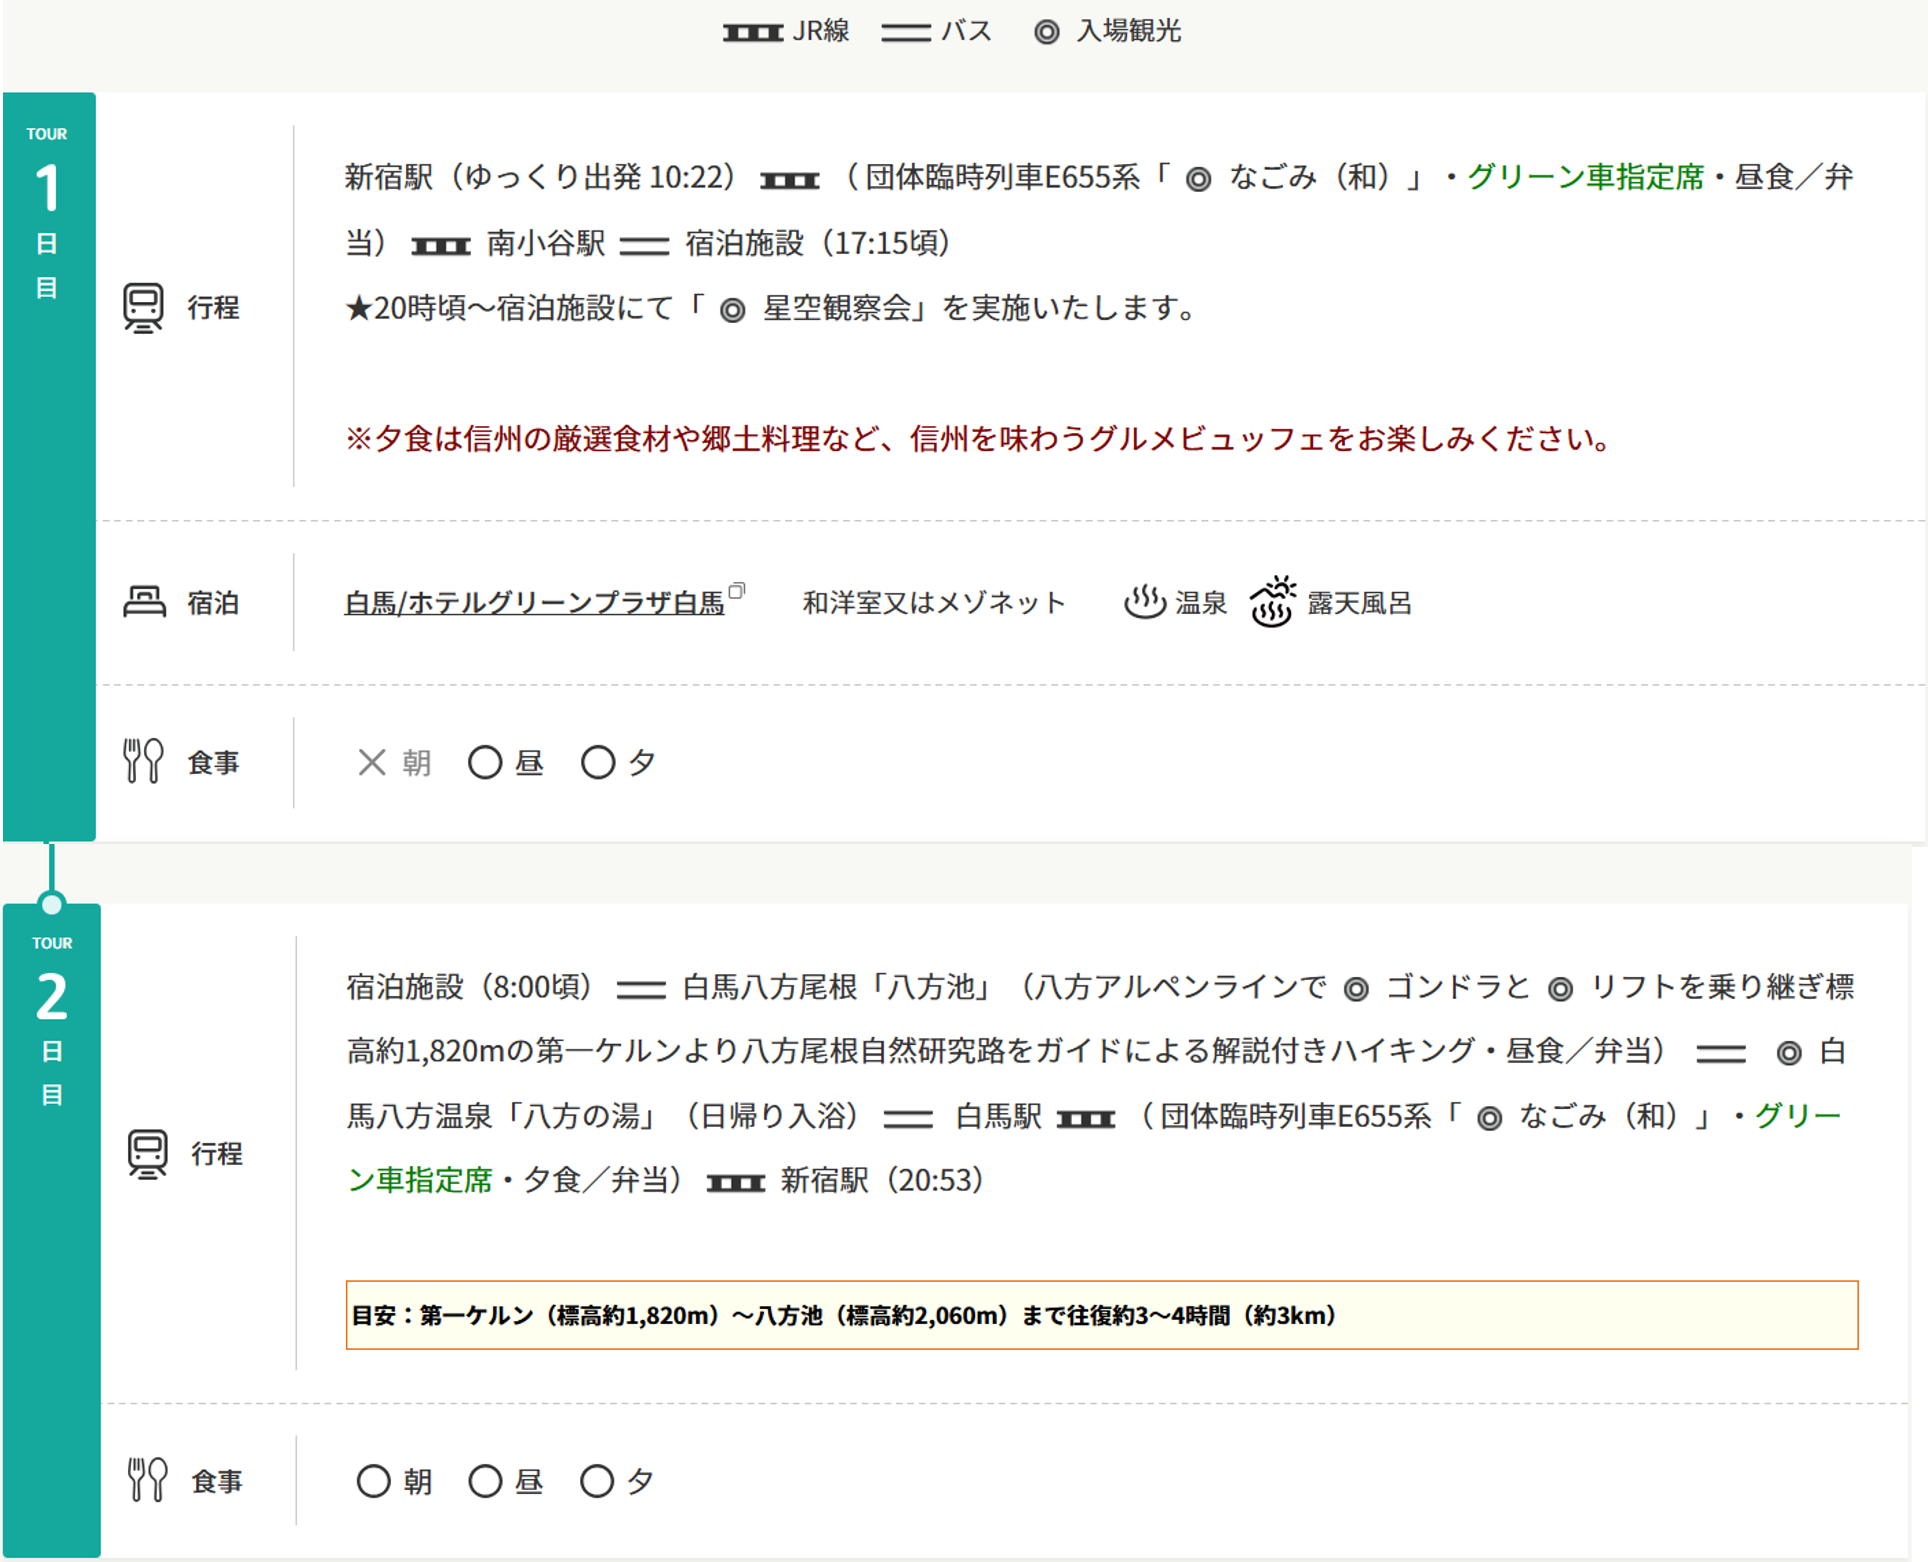Click the red ※夕食は信州の厳選食材 dinner note
Image resolution: width=1928 pixels, height=1562 pixels.
(x=979, y=438)
